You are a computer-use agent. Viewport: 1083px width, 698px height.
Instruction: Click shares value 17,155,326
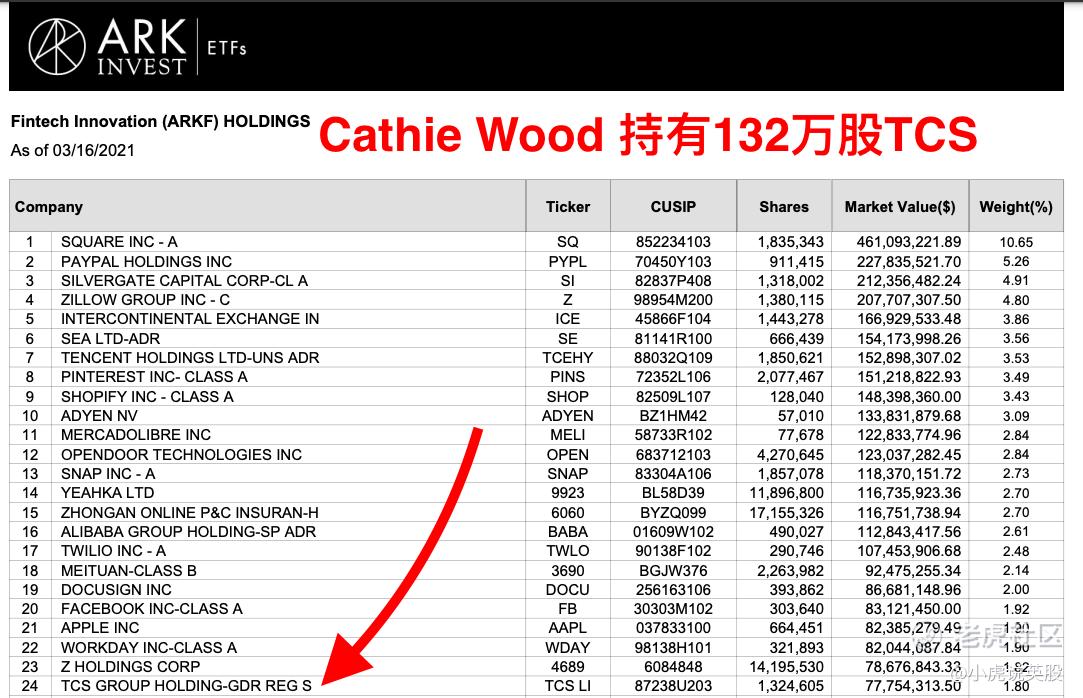click(787, 512)
